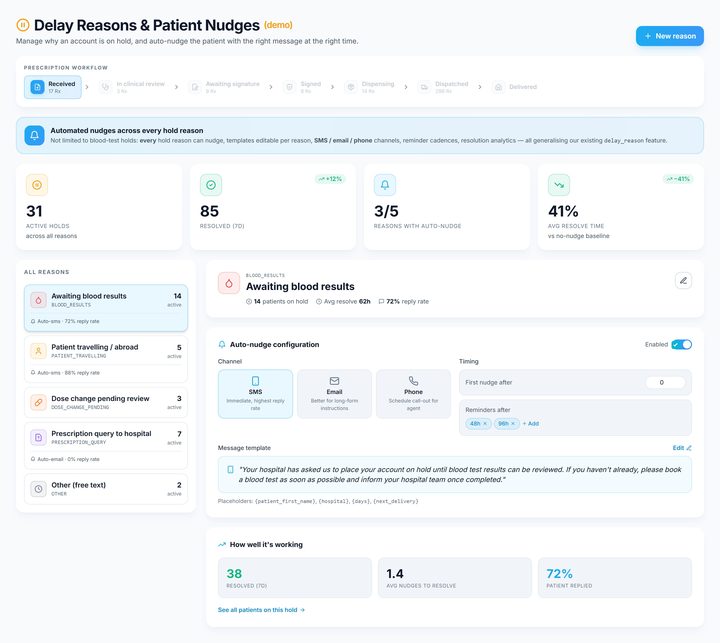This screenshot has width=720, height=643.
Task: Remove the 48h reminder chip
Action: tap(485, 423)
